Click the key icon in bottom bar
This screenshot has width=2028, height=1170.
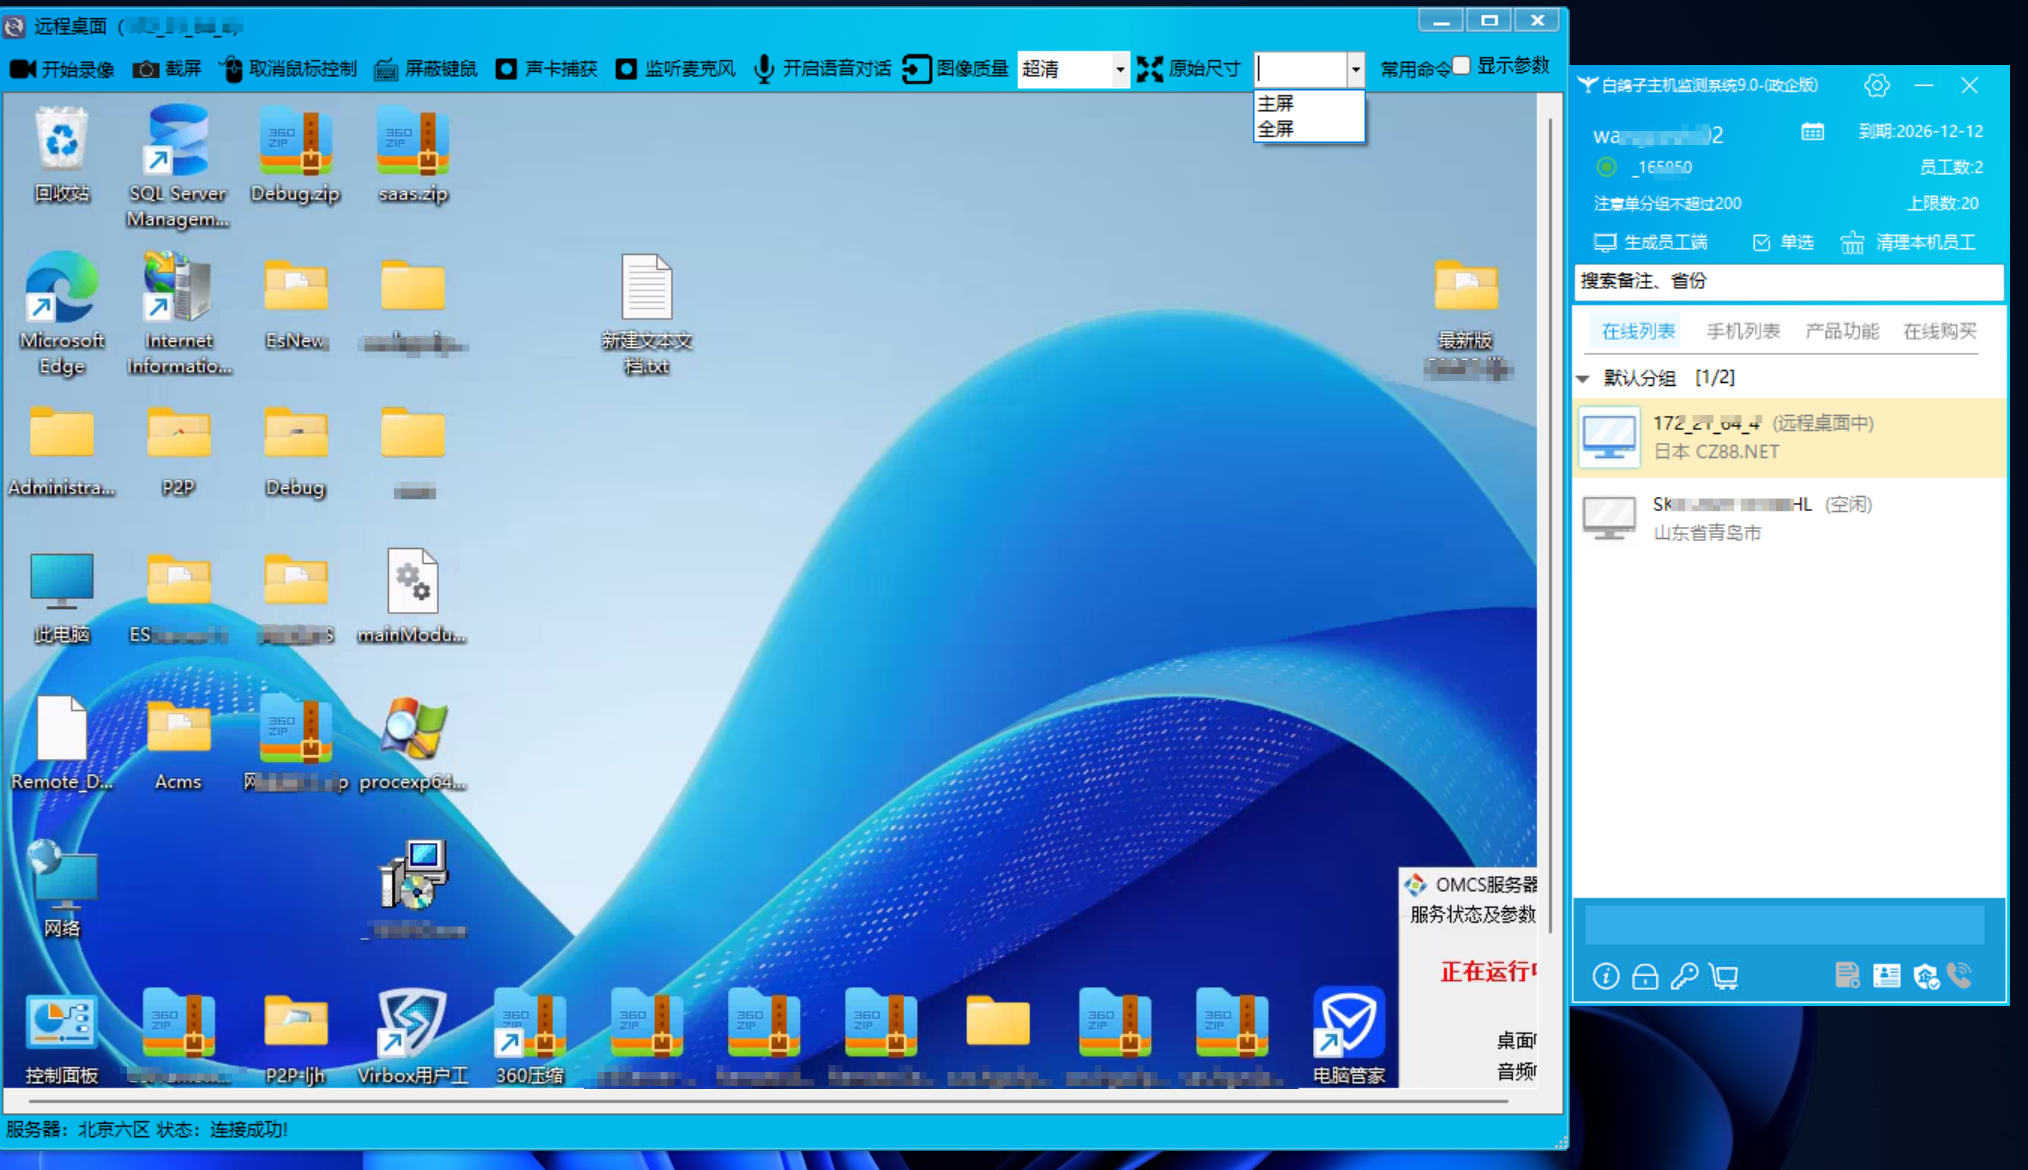(1684, 976)
